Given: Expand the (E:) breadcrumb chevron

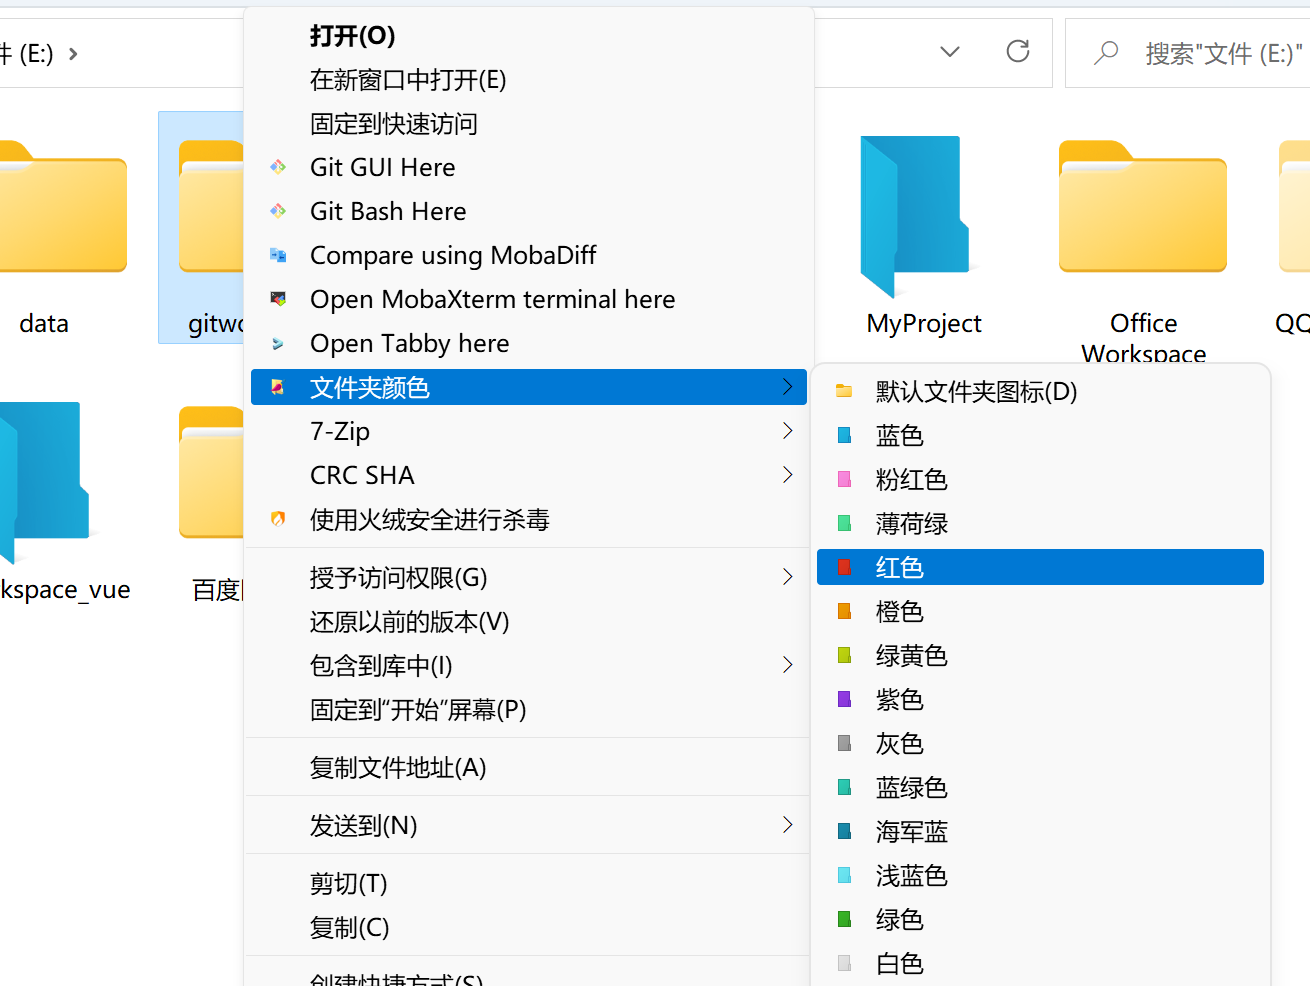Looking at the screenshot, I should tap(73, 53).
